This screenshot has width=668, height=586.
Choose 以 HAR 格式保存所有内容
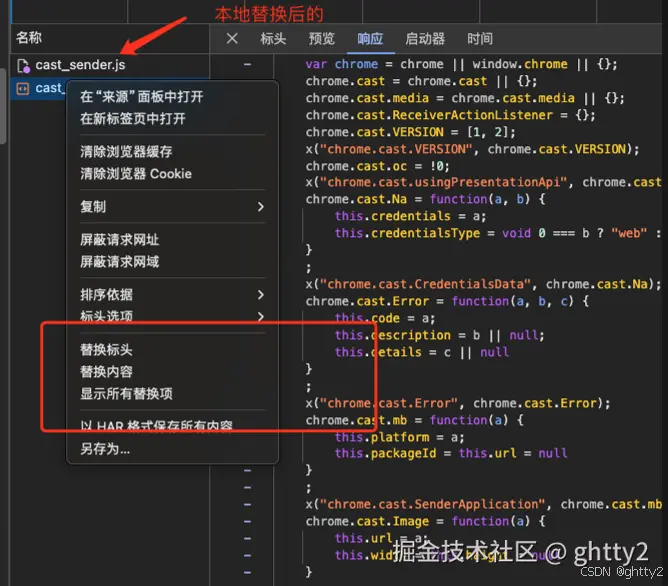point(156,426)
